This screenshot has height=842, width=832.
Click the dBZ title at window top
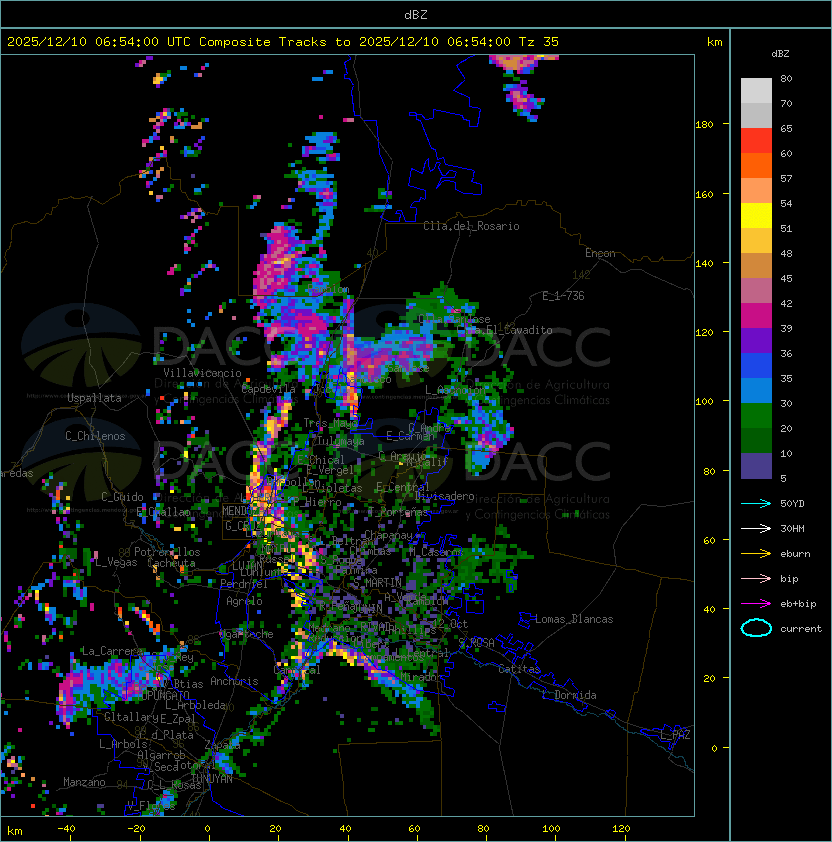point(416,14)
